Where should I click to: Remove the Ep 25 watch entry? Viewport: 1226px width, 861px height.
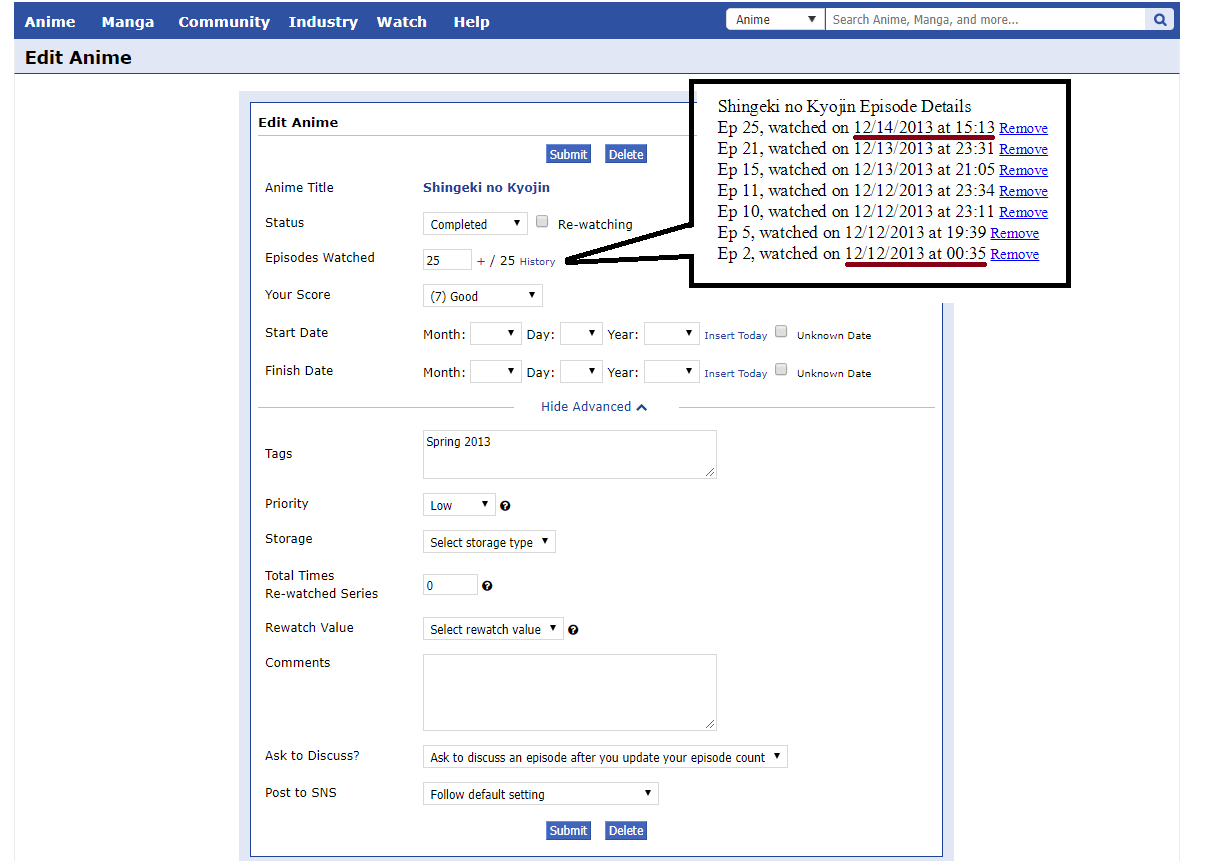1023,128
